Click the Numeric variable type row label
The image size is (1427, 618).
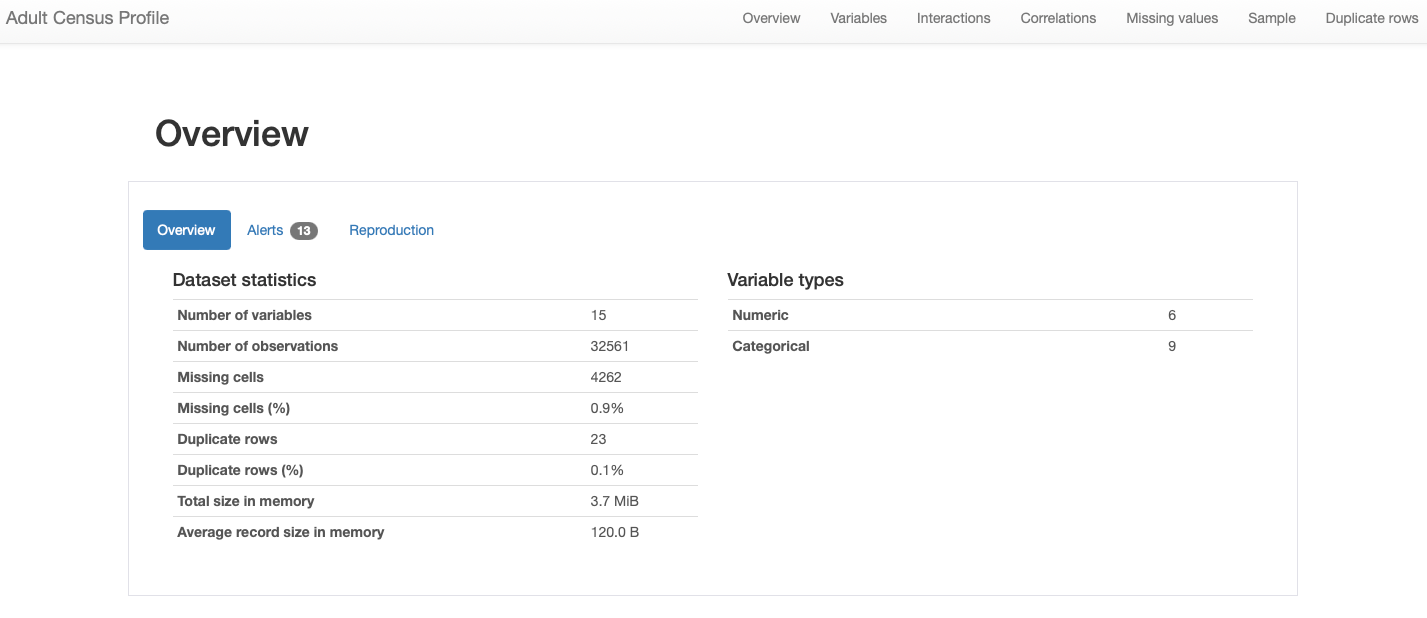[760, 315]
